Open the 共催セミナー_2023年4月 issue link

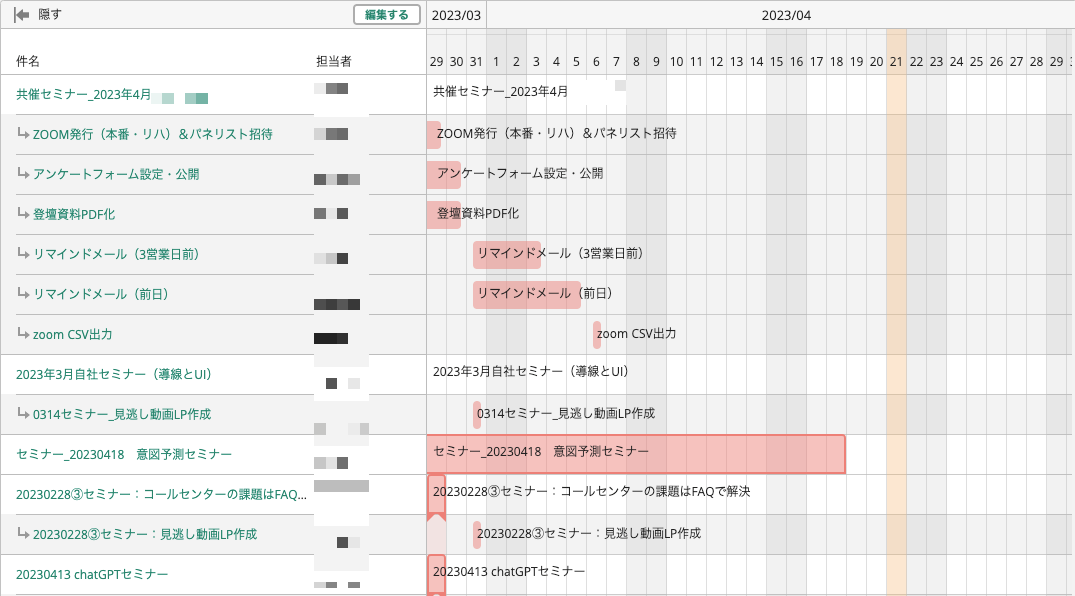pos(83,95)
